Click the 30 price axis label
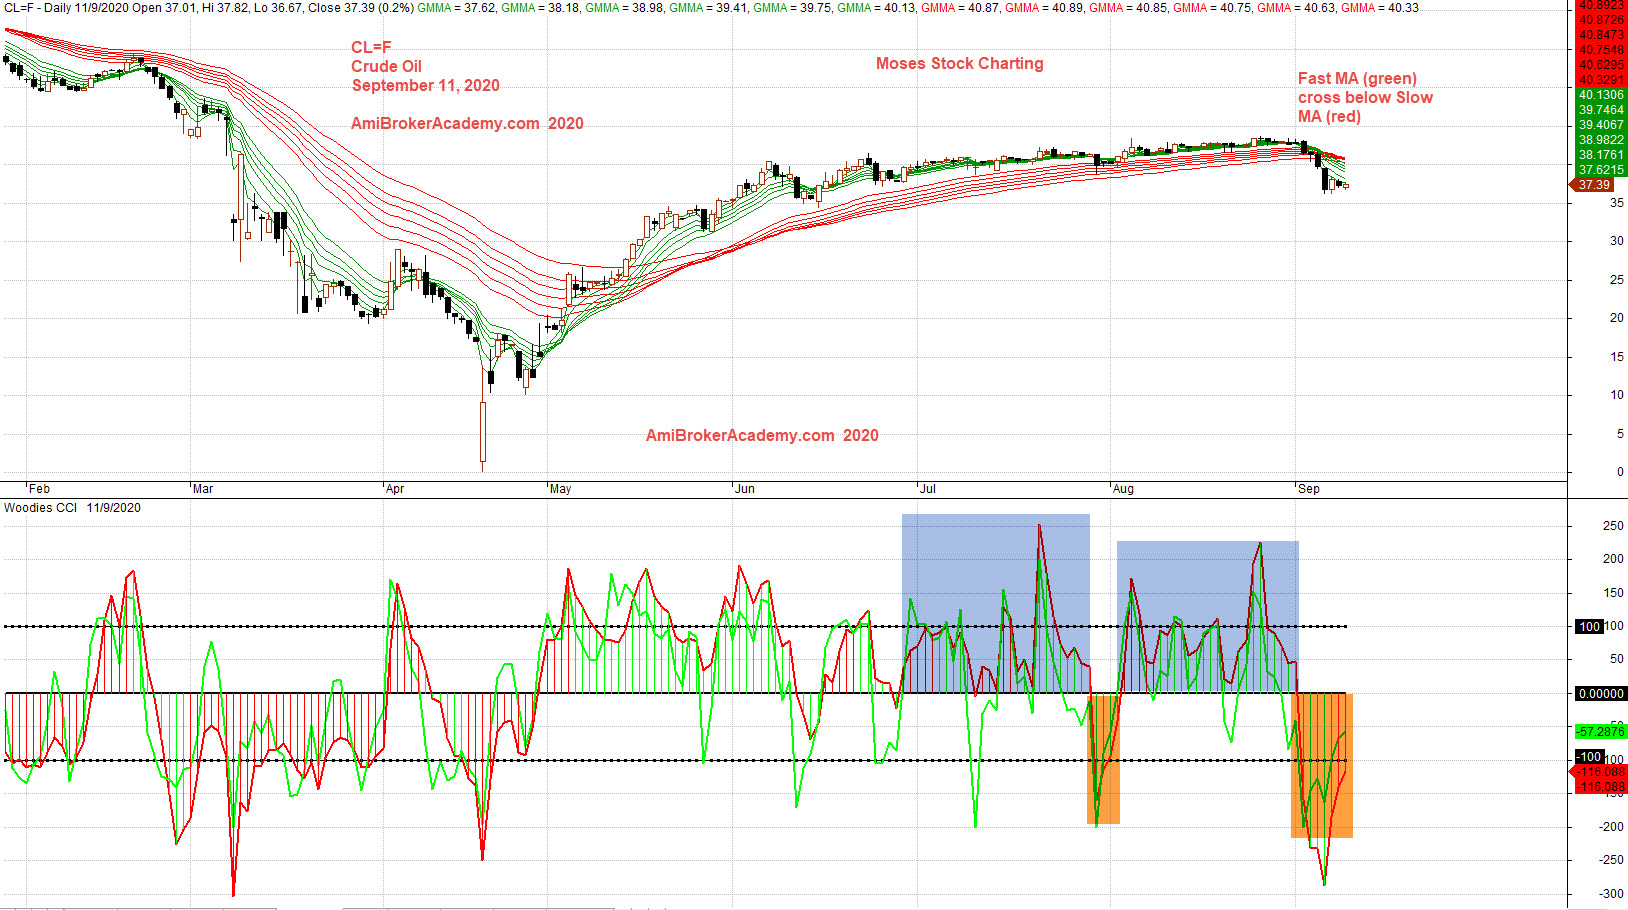The image size is (1628, 910). 1617,241
